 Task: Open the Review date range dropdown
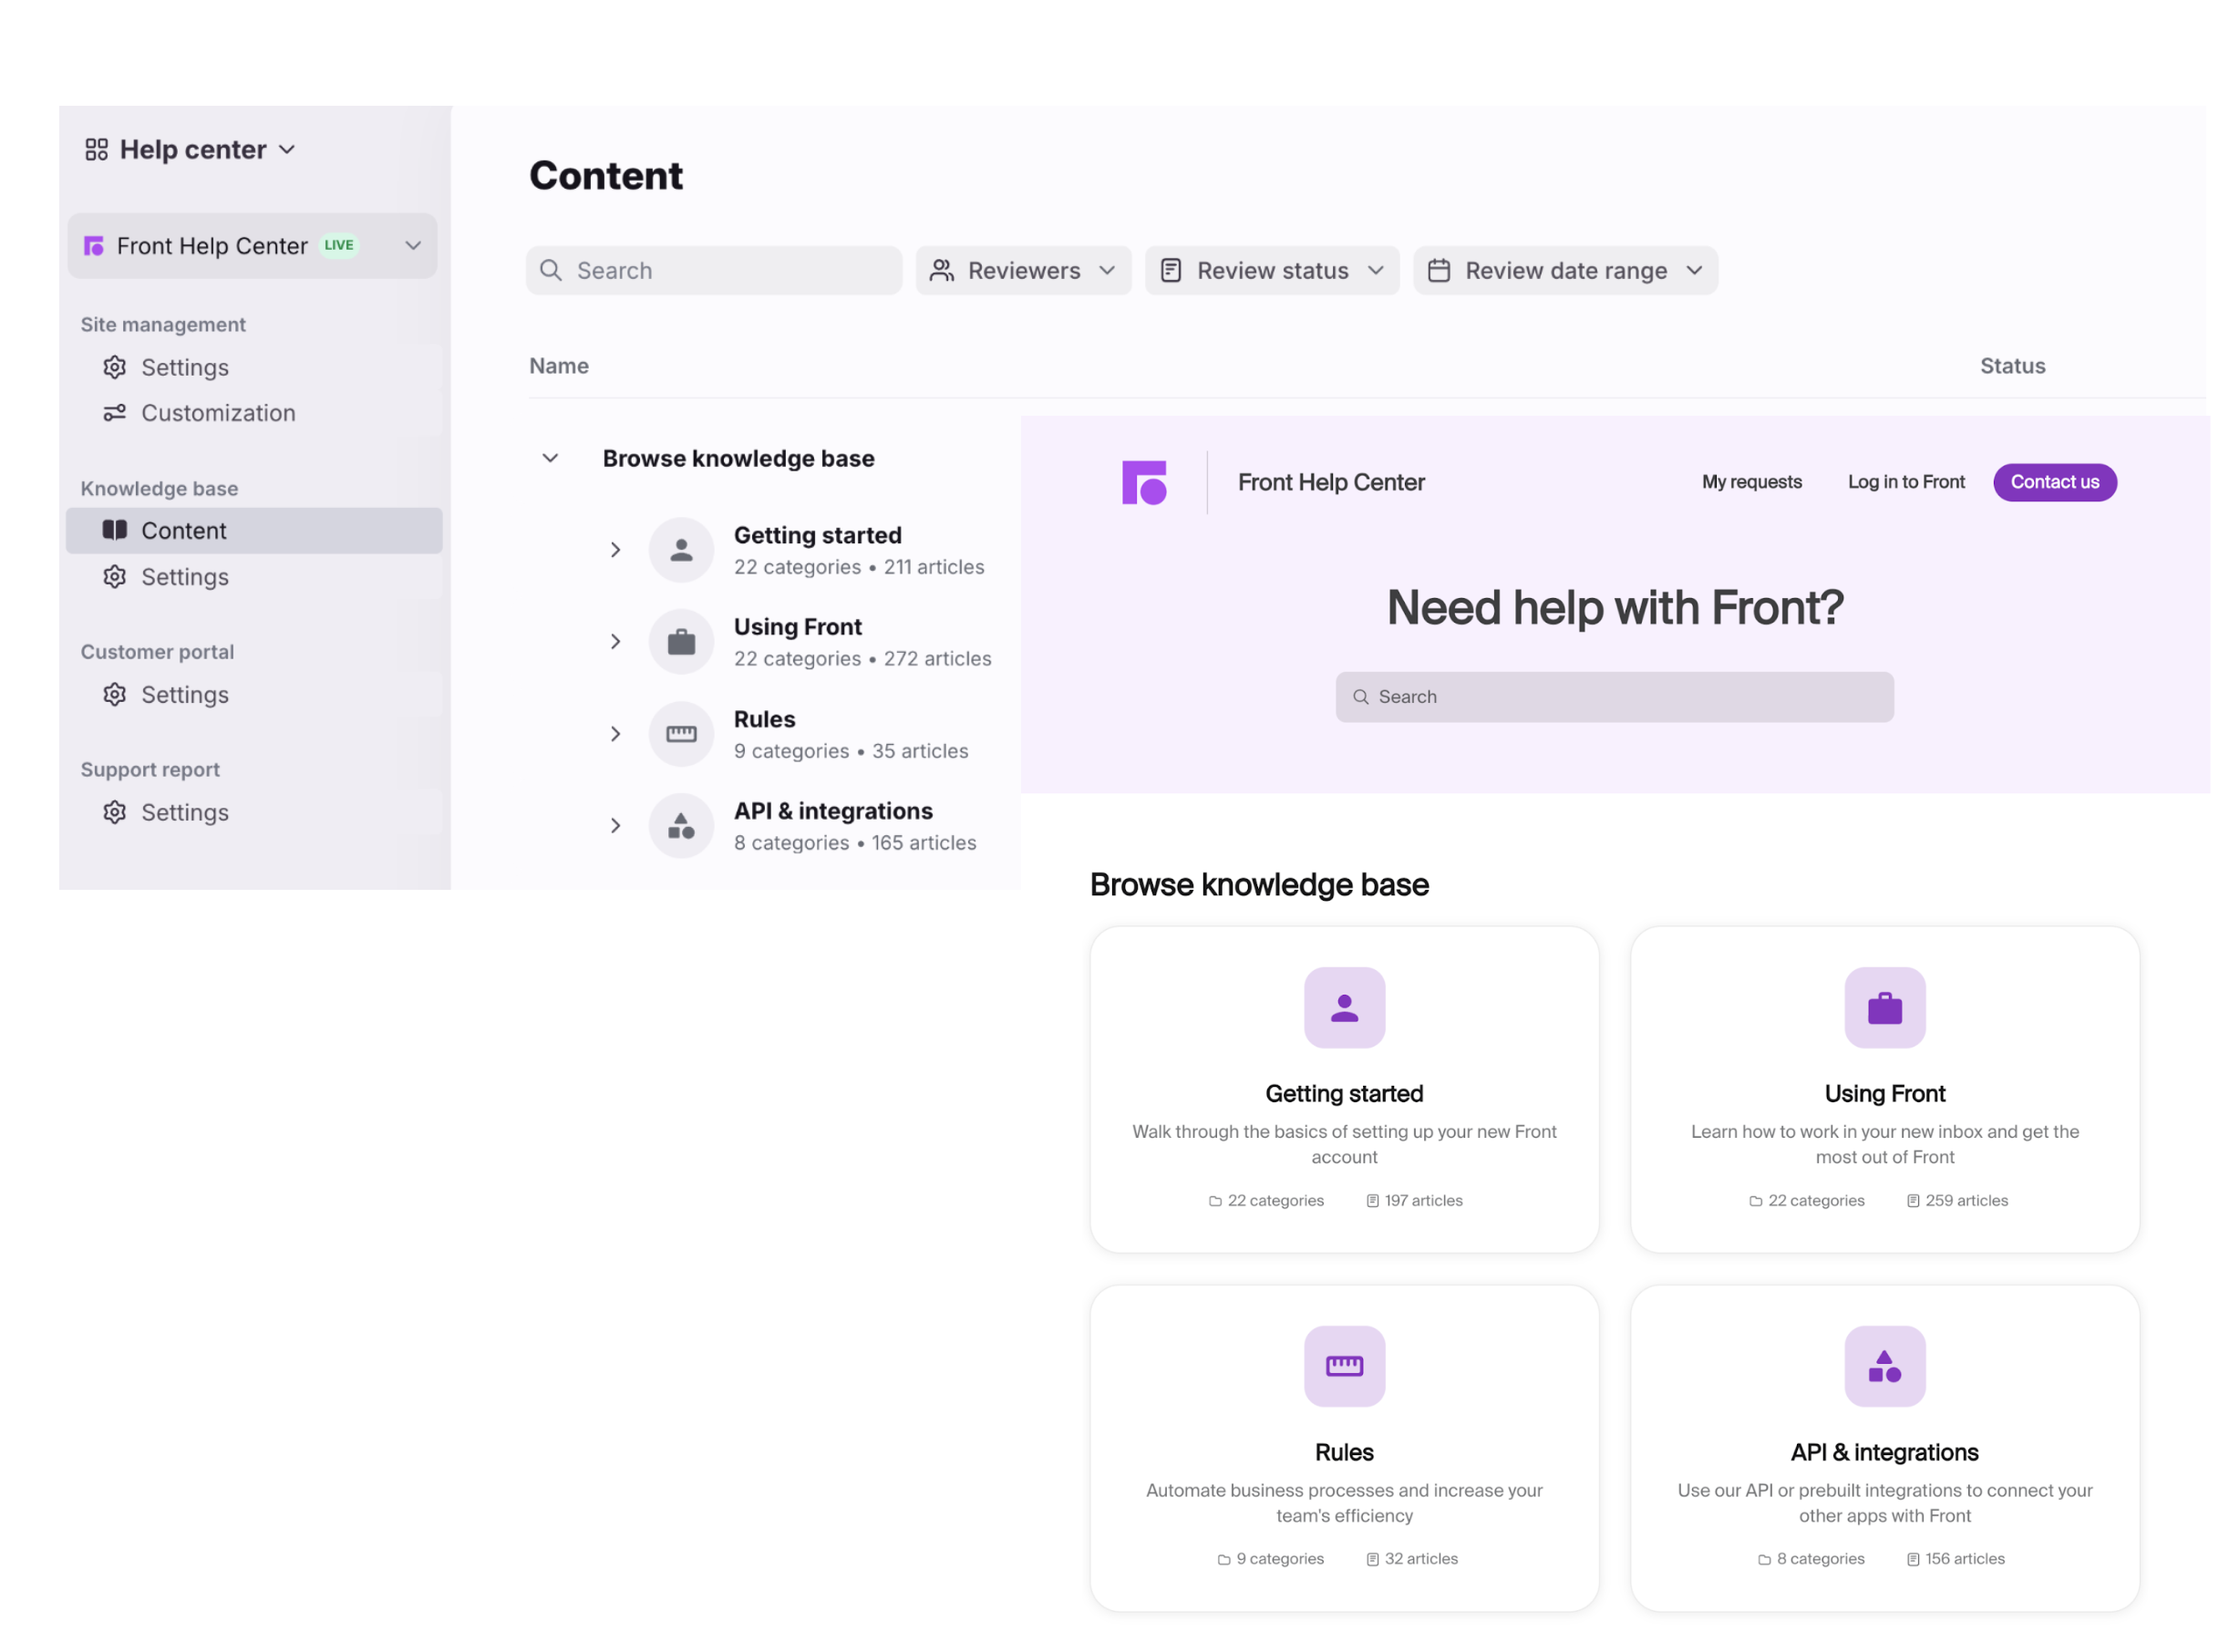1566,271
